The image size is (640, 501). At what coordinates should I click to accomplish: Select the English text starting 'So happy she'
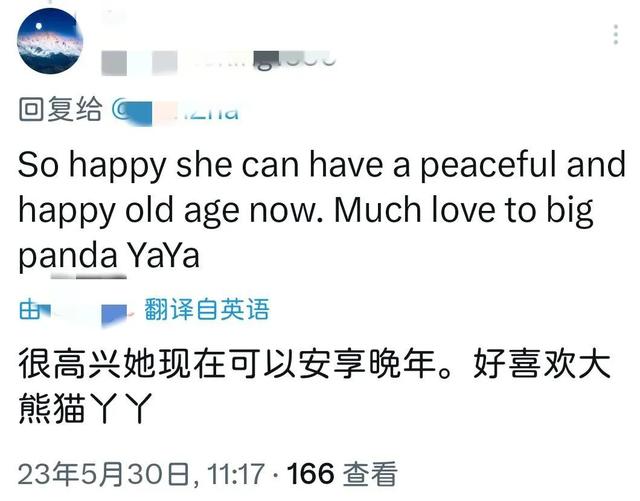tap(321, 209)
